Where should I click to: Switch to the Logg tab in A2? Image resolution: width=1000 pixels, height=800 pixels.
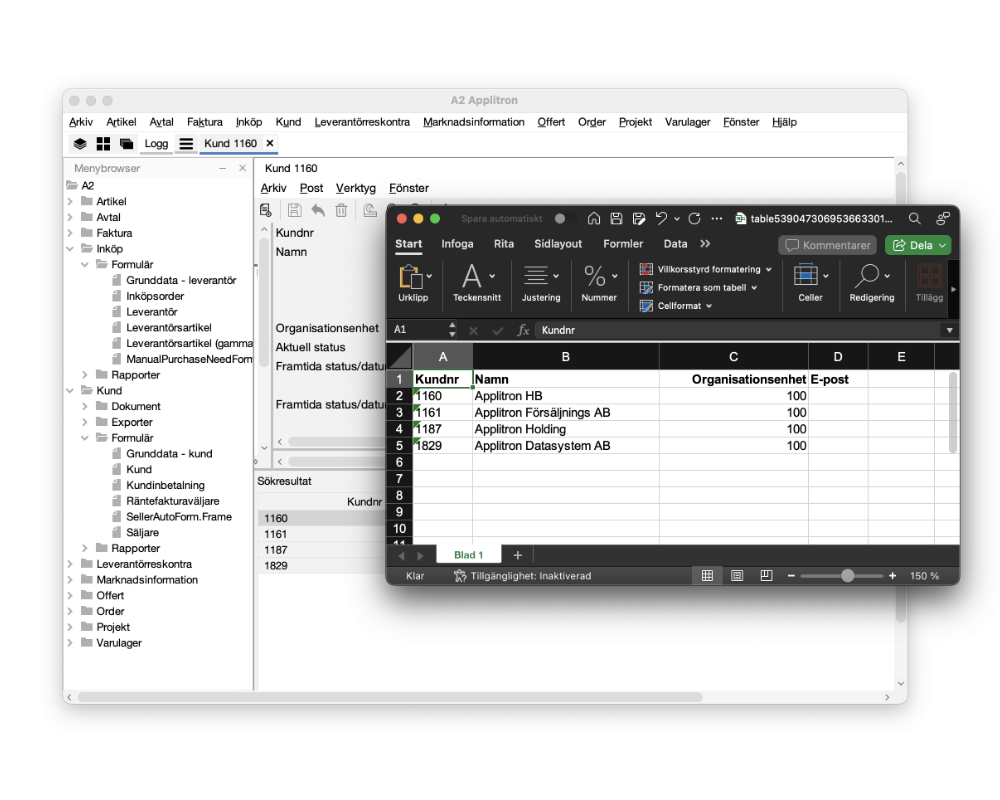(156, 144)
